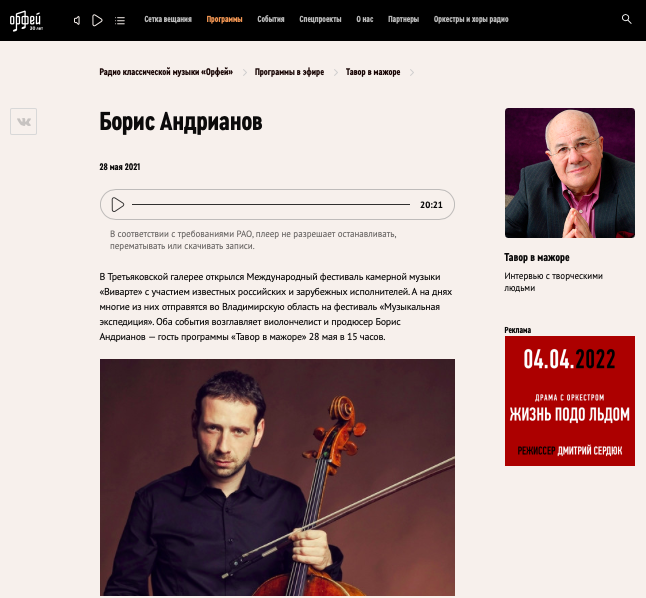The image size is (646, 598).
Task: Open the Спецпроекты section
Action: pyautogui.click(x=320, y=19)
